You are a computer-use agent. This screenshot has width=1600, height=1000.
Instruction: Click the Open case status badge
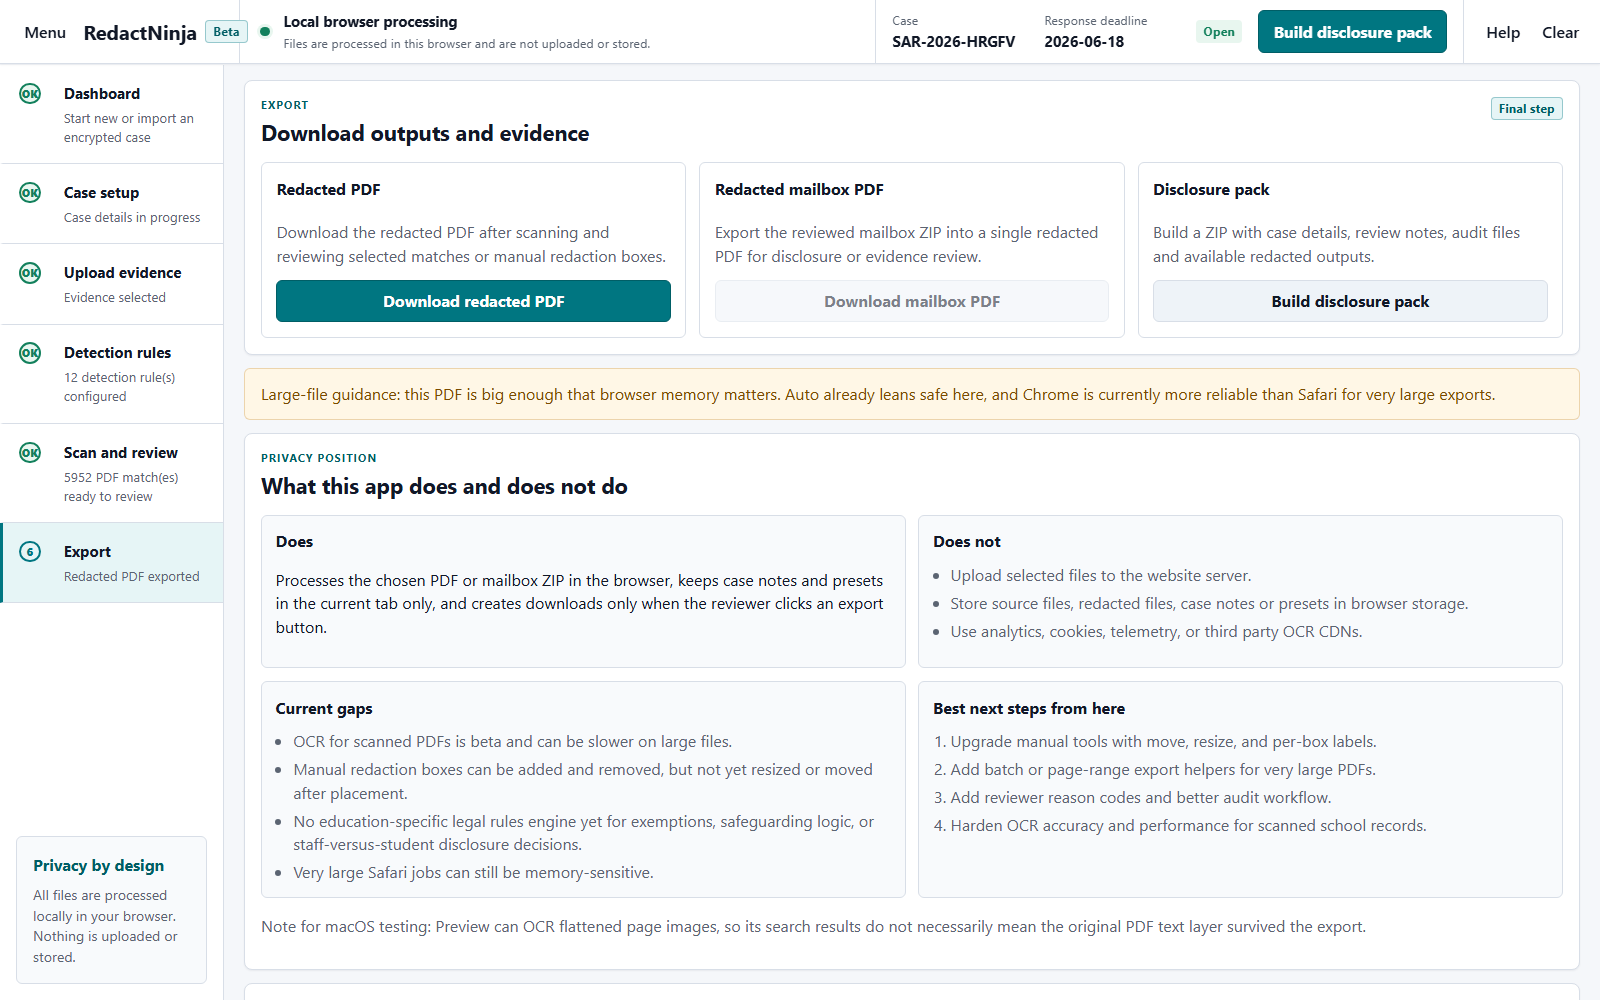[1218, 32]
